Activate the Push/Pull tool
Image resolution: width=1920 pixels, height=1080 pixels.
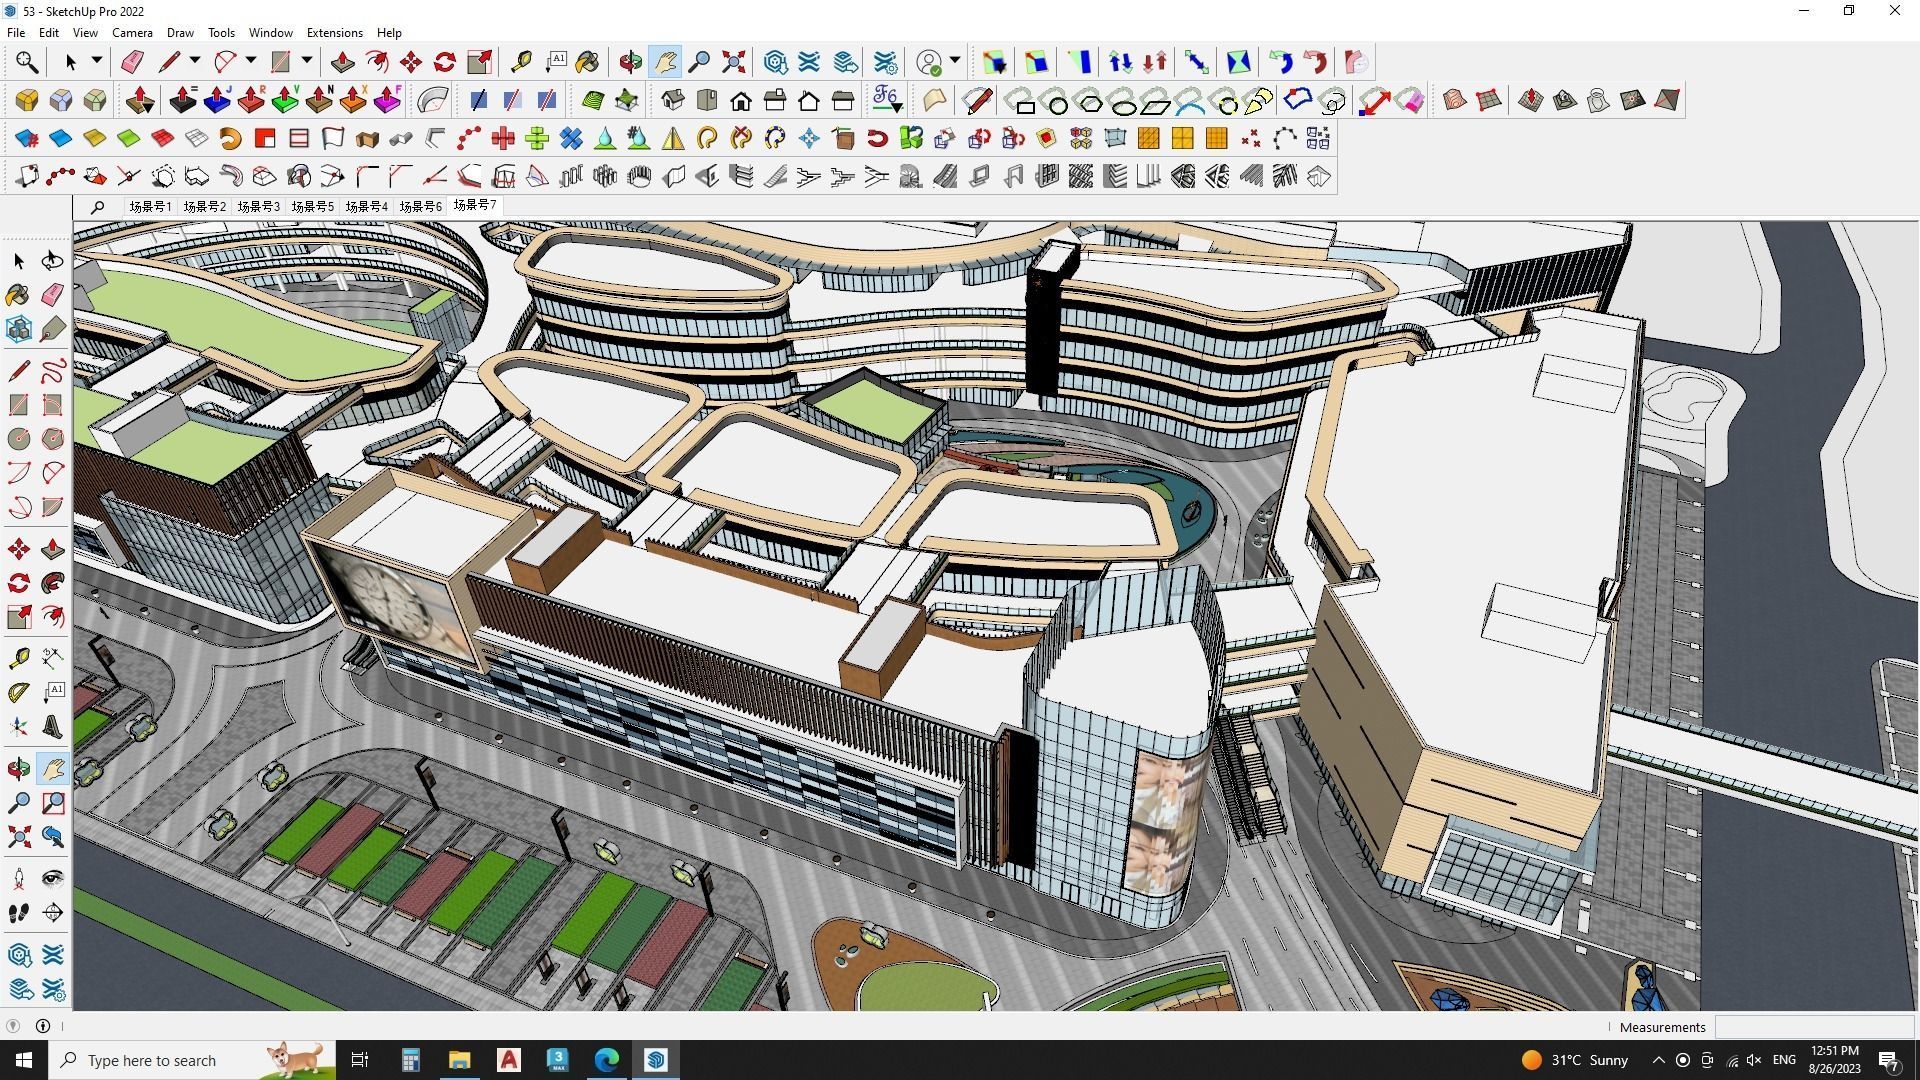click(x=342, y=61)
